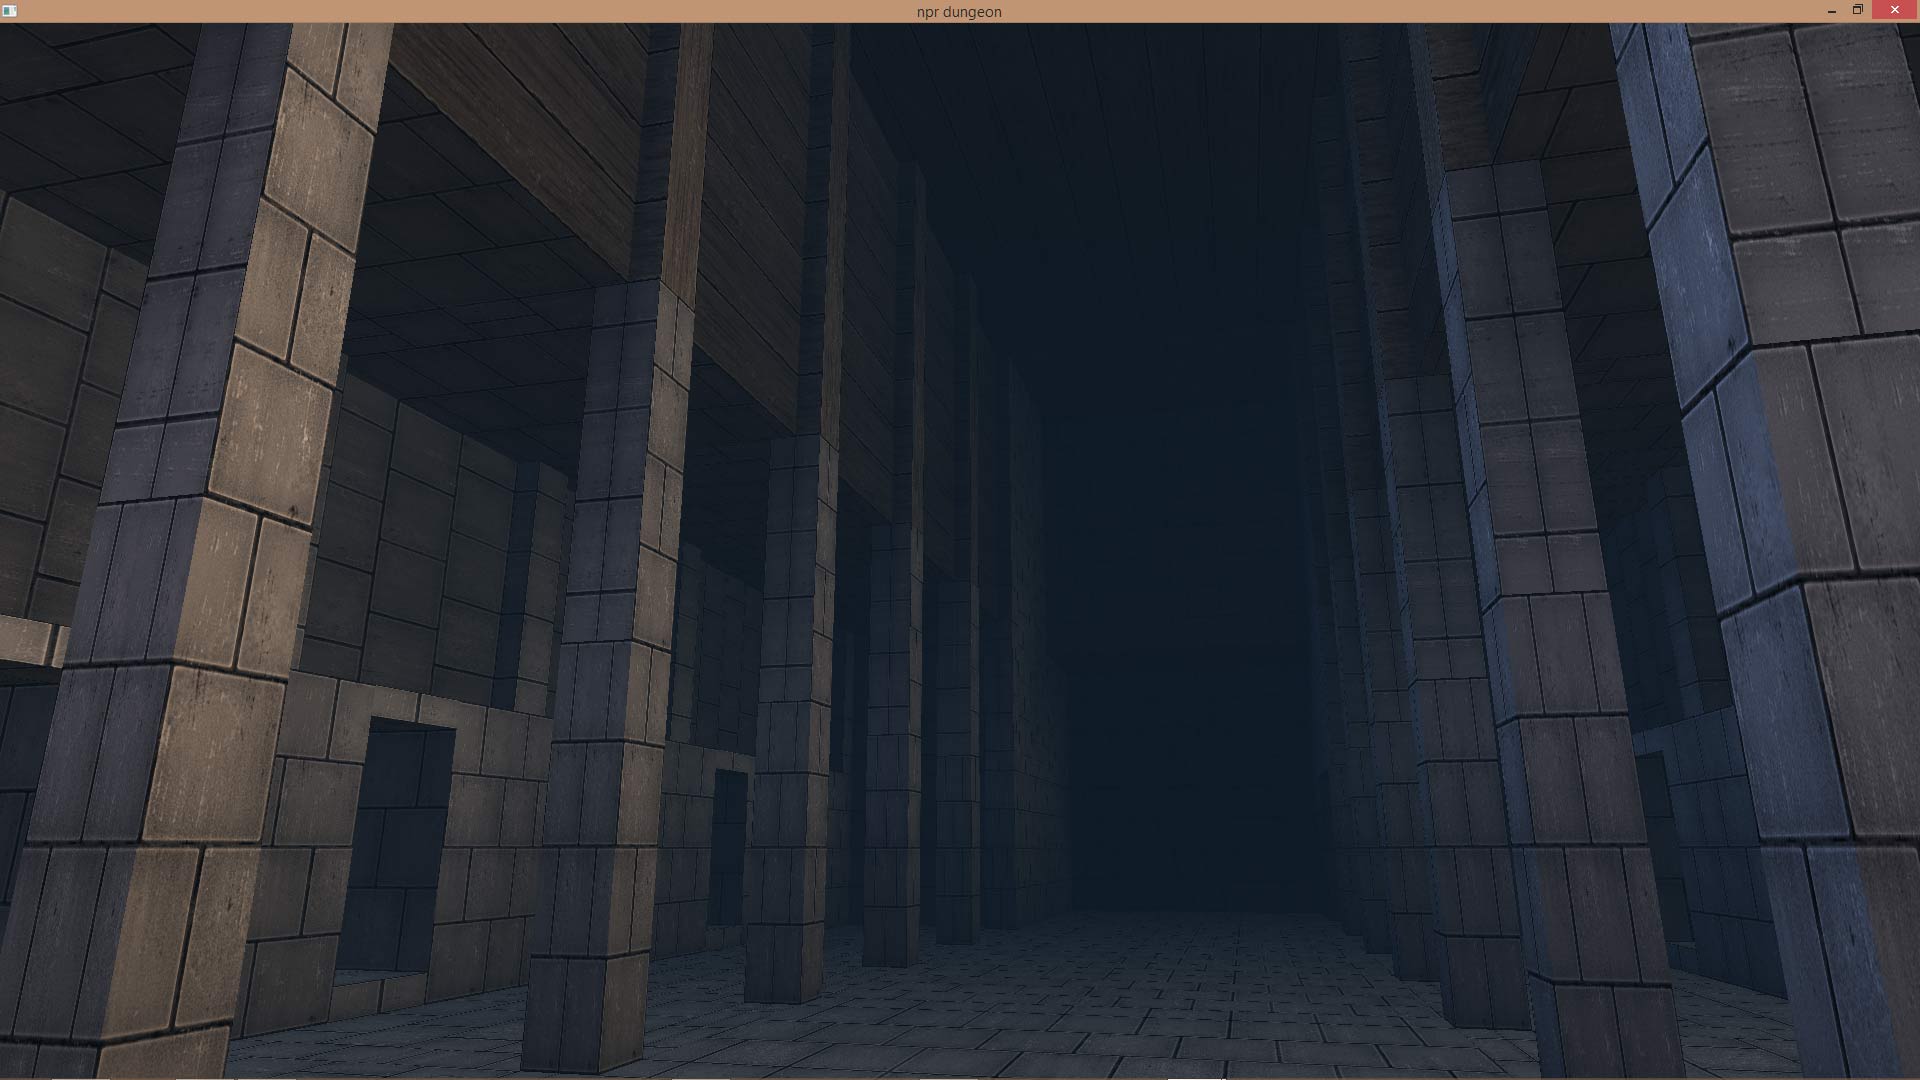Click the stone ledge at far left edge

click(25, 638)
